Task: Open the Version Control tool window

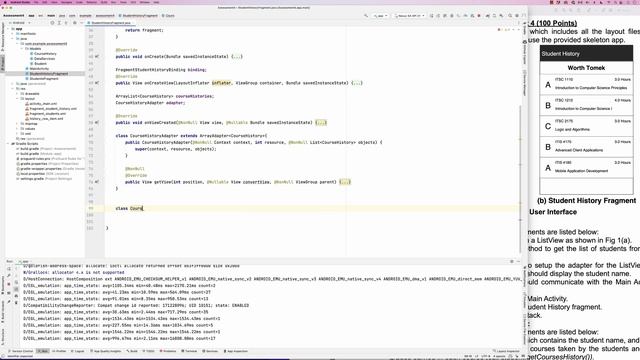Action: [21, 351]
